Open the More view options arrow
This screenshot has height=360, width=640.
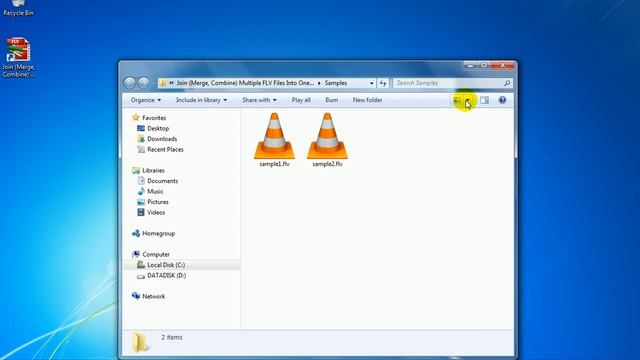click(467, 100)
